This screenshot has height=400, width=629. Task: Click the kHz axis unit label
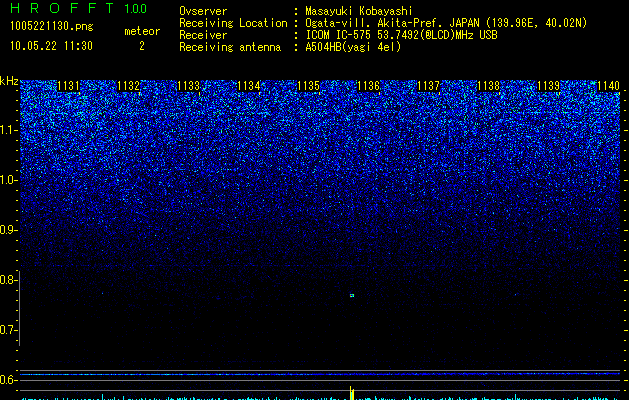point(9,81)
